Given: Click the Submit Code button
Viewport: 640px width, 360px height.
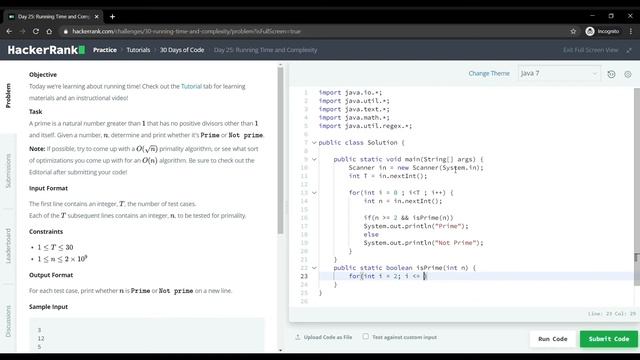Looking at the screenshot, I should pyautogui.click(x=609, y=339).
